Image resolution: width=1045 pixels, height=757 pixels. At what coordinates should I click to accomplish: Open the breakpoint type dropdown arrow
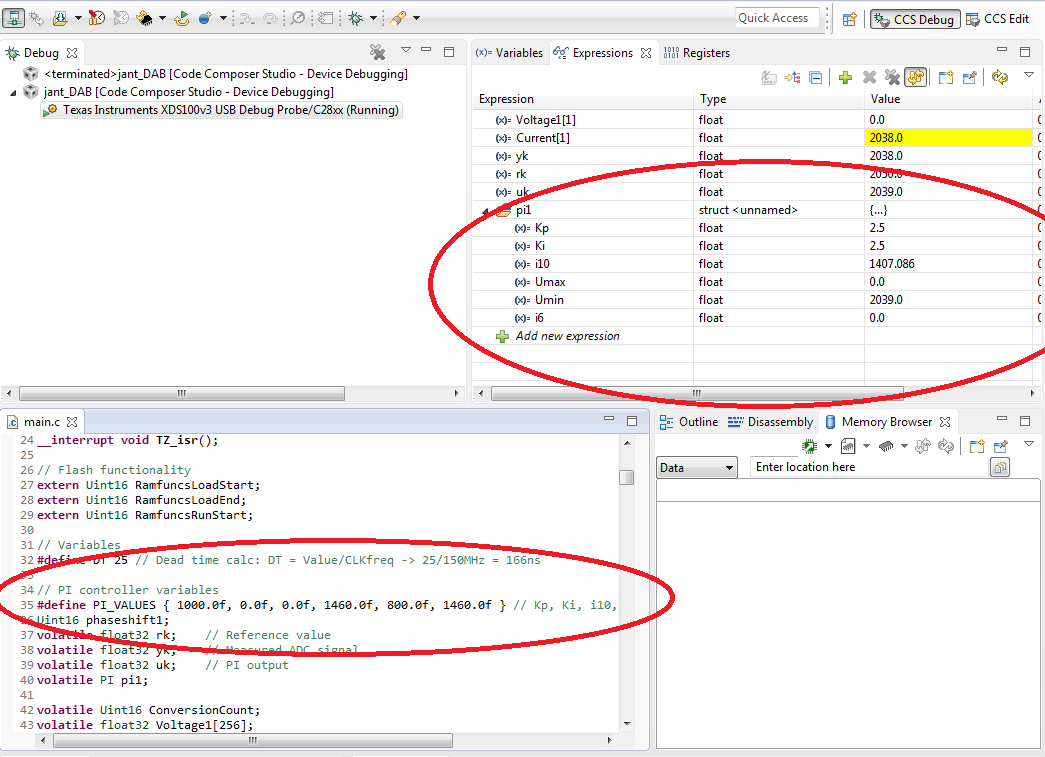click(x=223, y=18)
